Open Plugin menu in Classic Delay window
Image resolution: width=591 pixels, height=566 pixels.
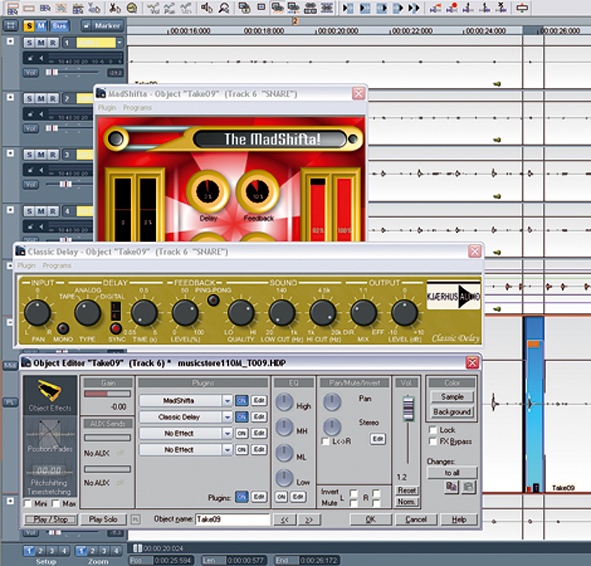point(26,266)
